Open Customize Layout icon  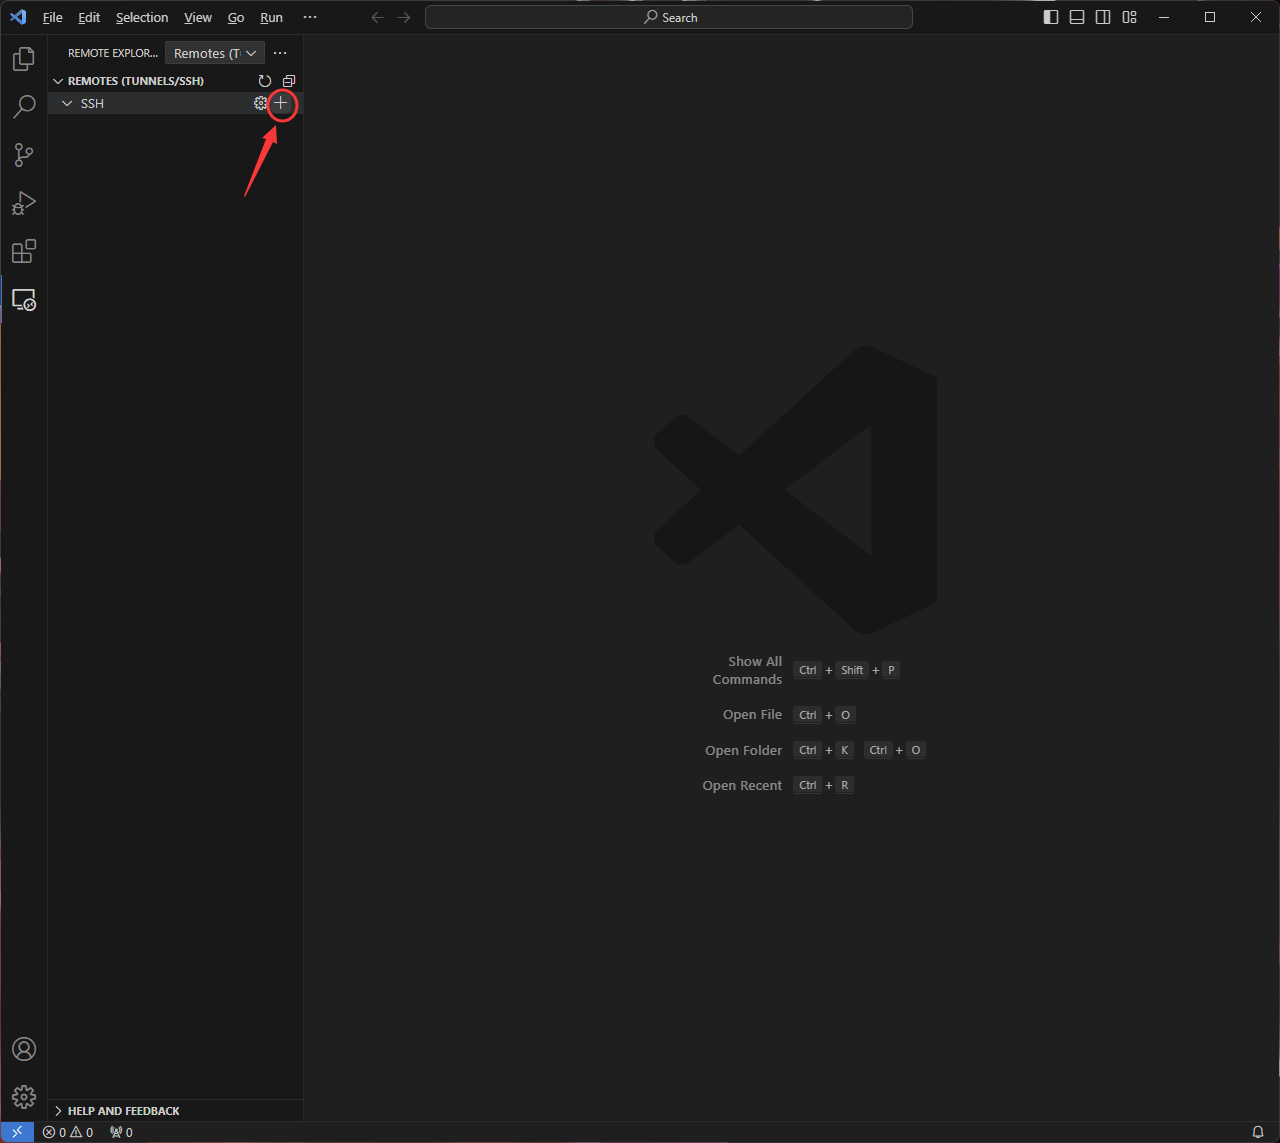tap(1130, 17)
